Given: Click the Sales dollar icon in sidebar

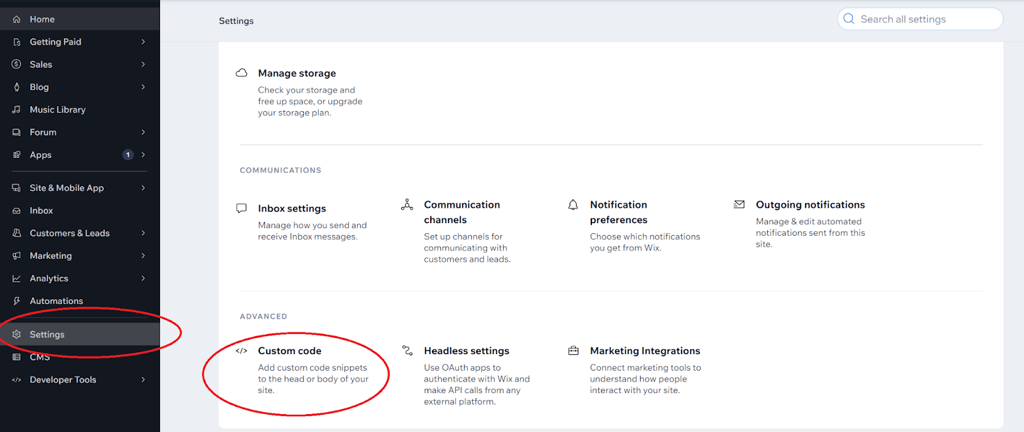Looking at the screenshot, I should pyautogui.click(x=17, y=65).
